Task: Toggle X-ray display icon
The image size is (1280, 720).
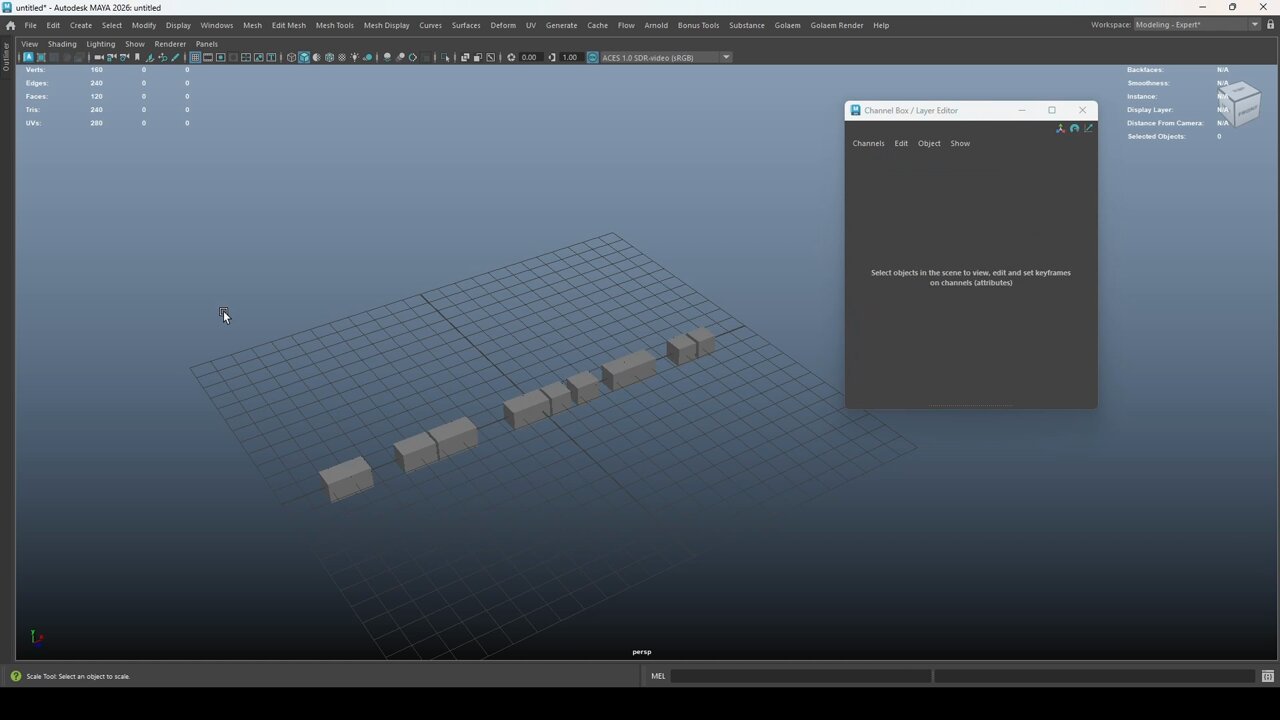Action: (x=465, y=57)
